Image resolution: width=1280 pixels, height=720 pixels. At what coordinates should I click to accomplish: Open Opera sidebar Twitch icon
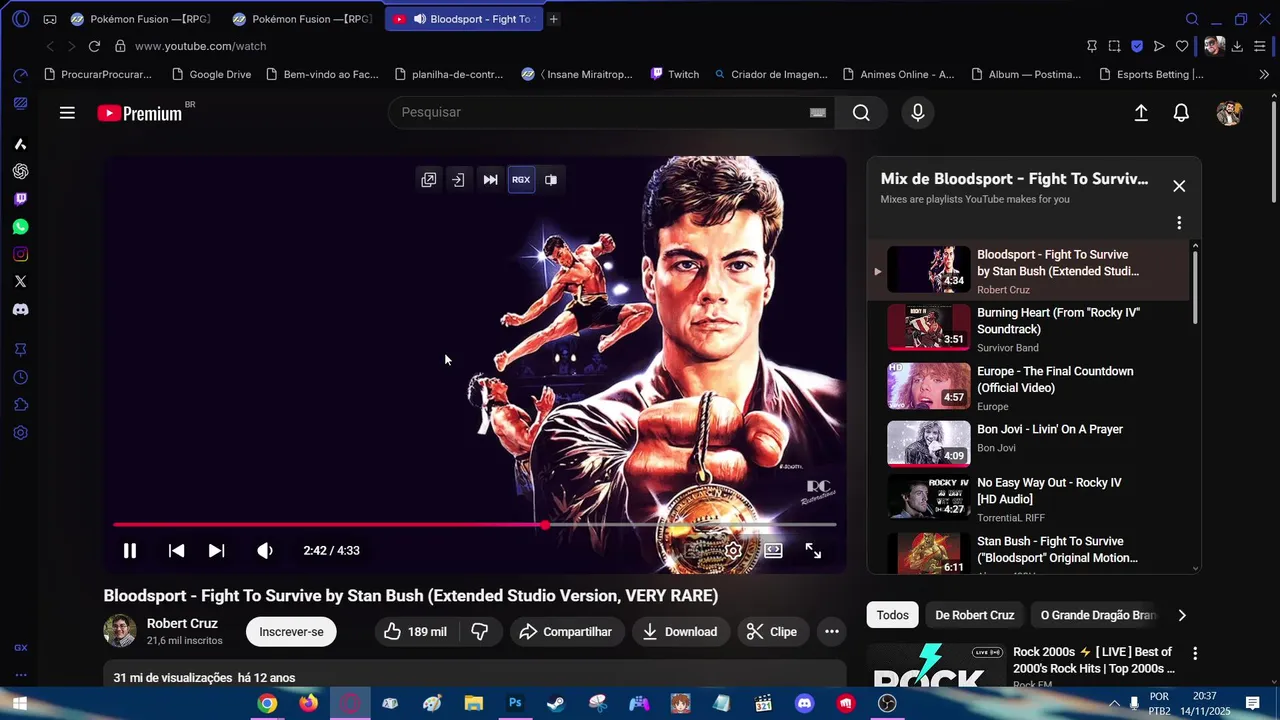pyautogui.click(x=20, y=199)
